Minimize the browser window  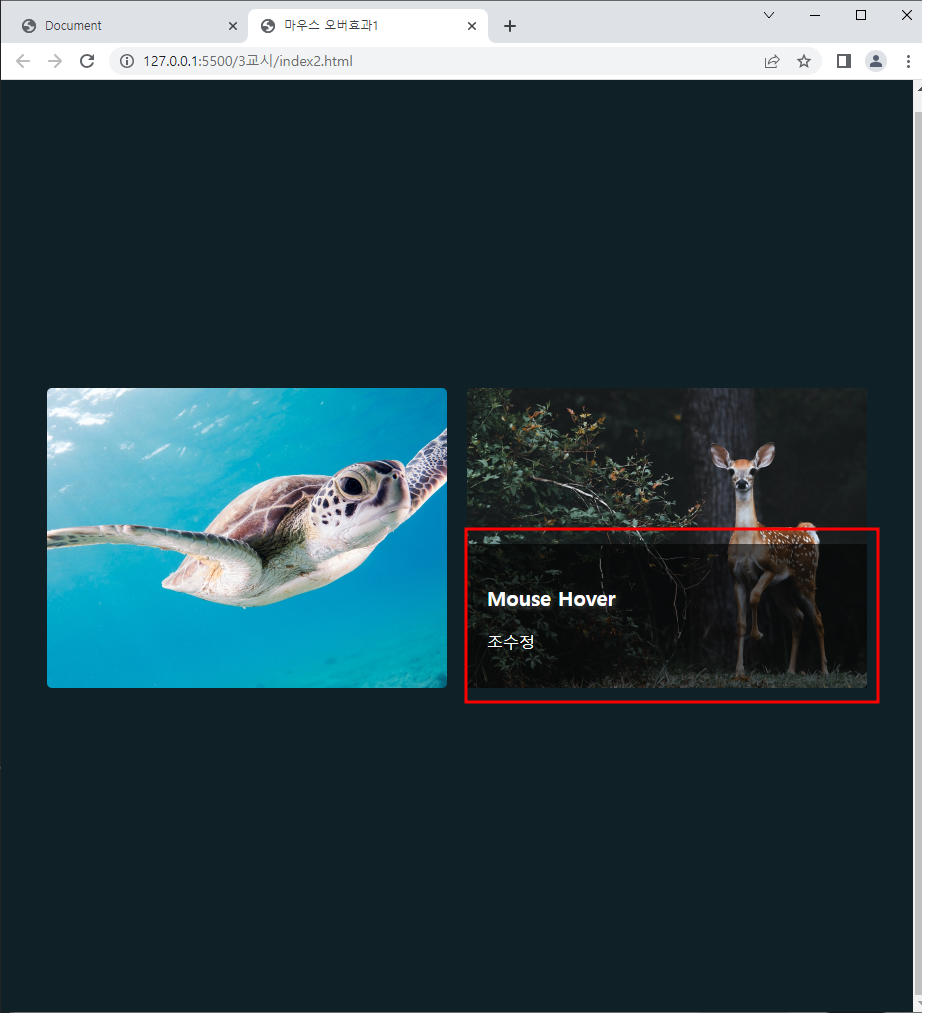815,16
